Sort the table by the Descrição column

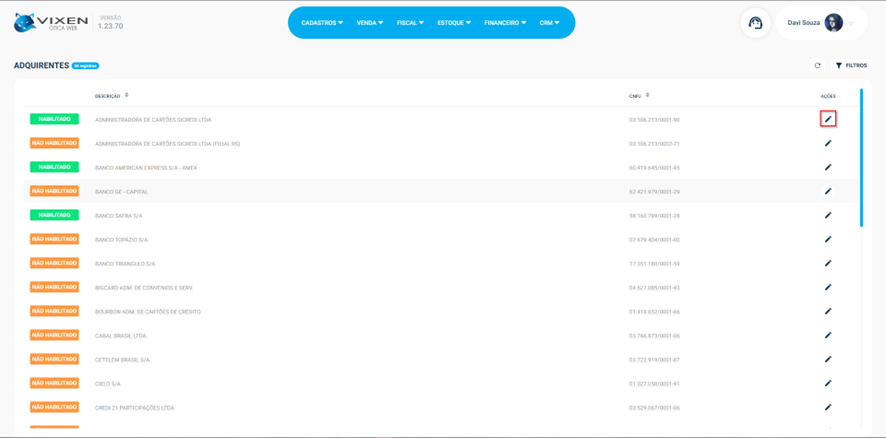112,96
